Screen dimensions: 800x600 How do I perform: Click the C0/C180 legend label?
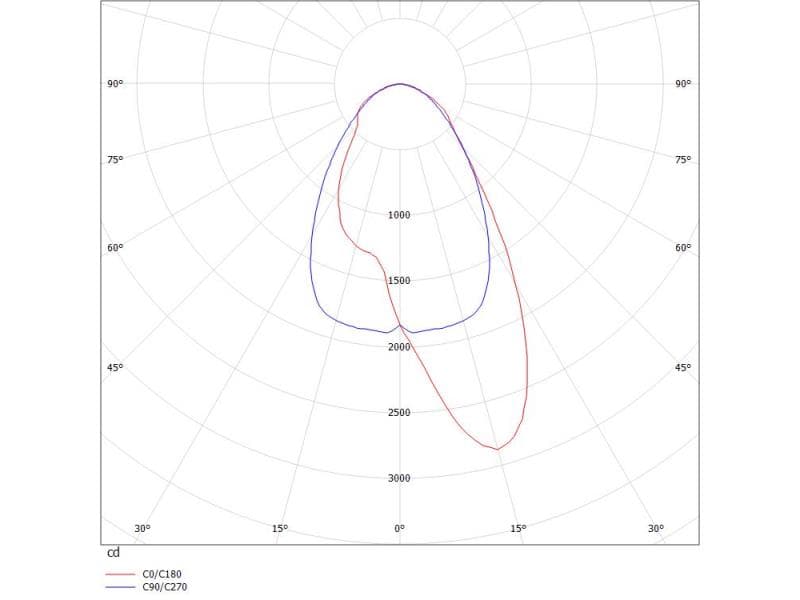163,574
